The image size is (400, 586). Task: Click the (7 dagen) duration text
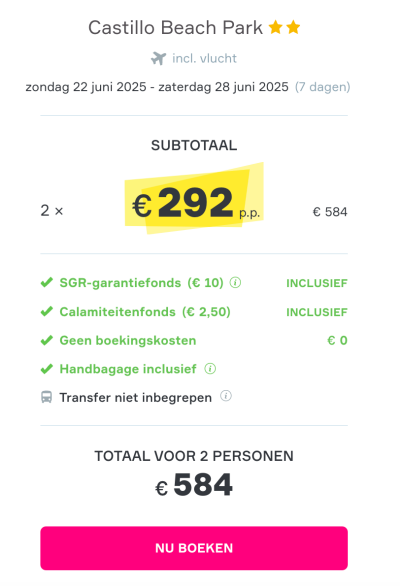pos(323,87)
